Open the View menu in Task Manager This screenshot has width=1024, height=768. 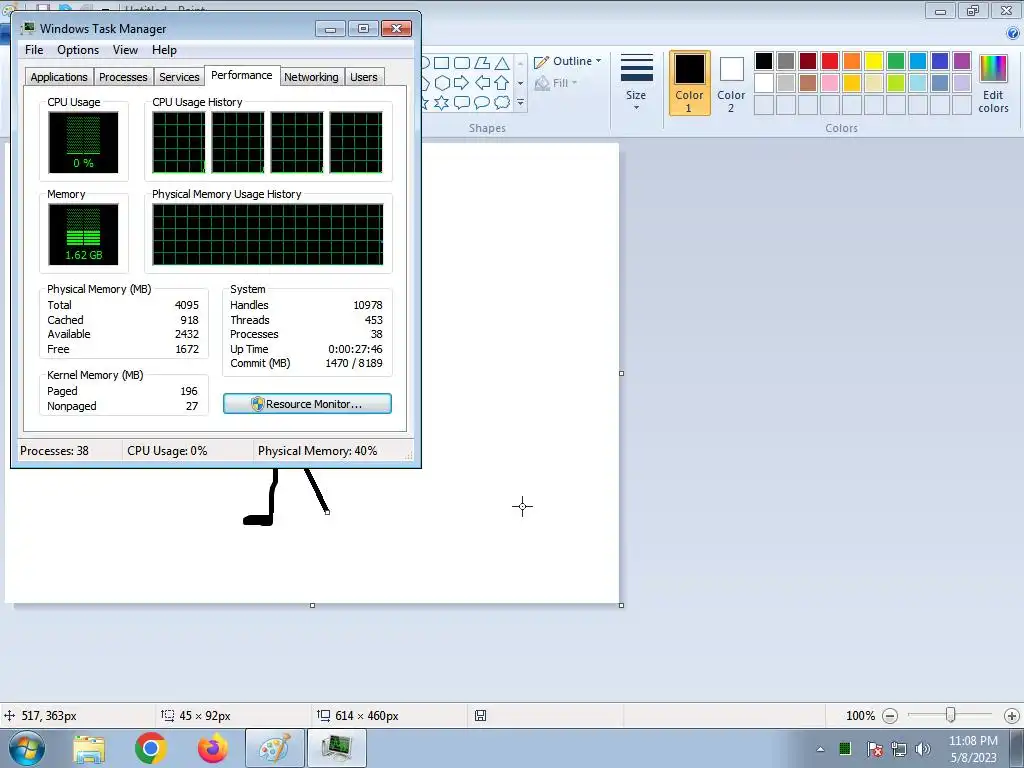pyautogui.click(x=125, y=50)
